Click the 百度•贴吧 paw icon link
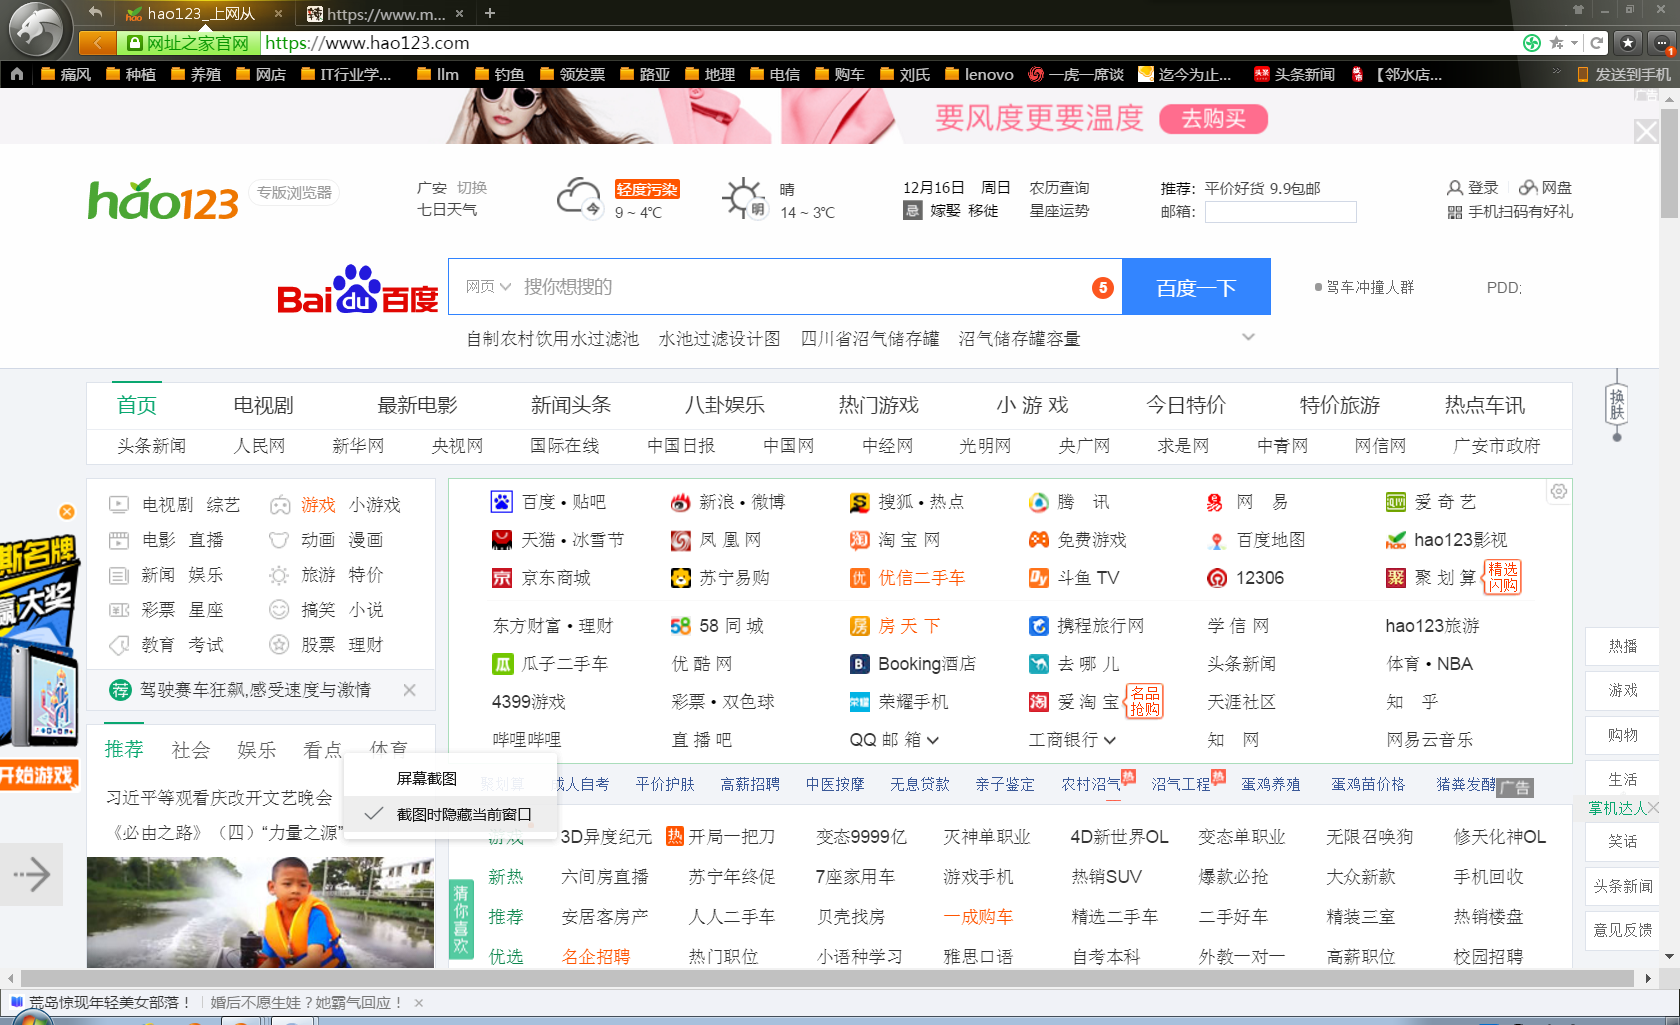Screen dimensions: 1680x1025 coord(501,502)
